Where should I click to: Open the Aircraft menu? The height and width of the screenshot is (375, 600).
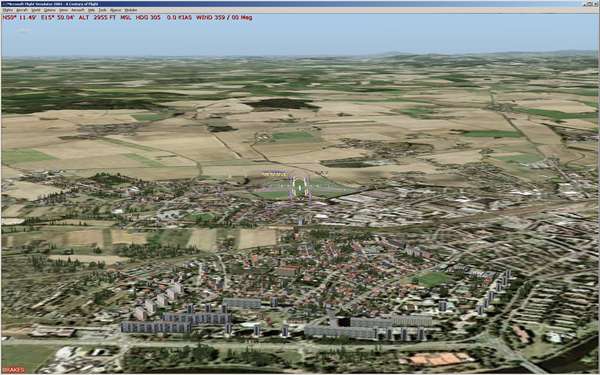(22, 10)
